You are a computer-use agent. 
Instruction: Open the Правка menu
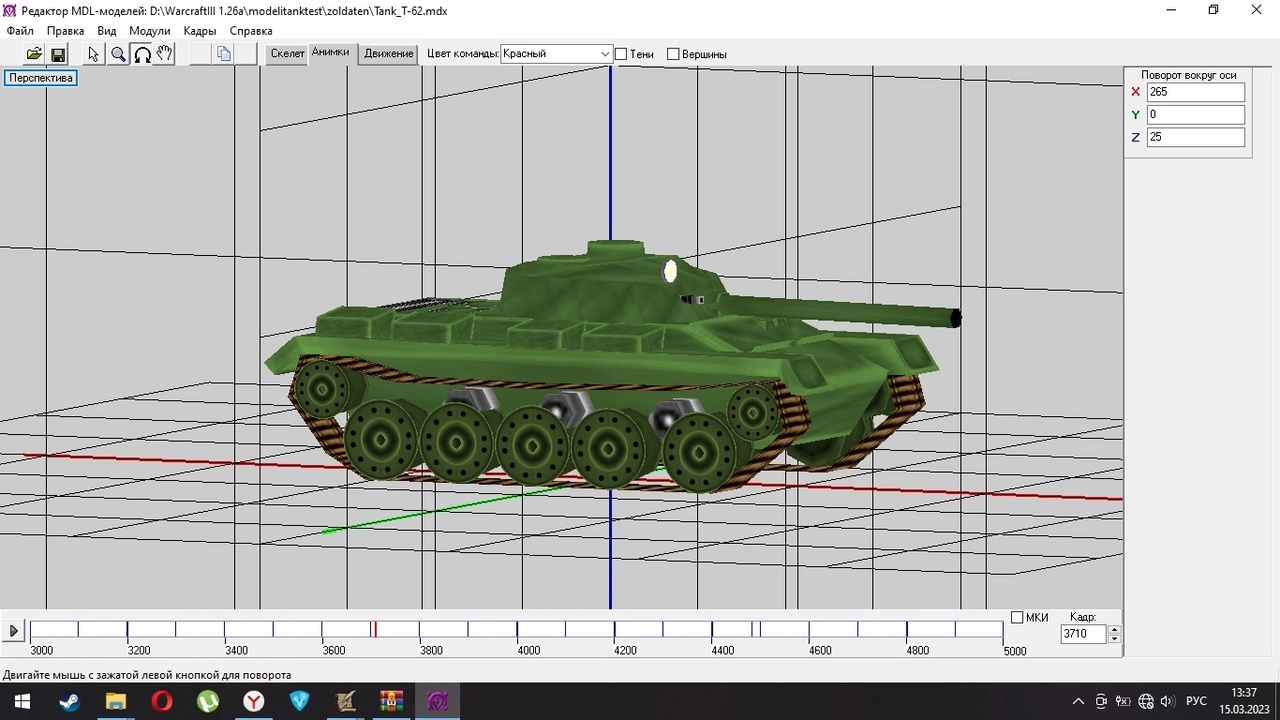click(65, 31)
